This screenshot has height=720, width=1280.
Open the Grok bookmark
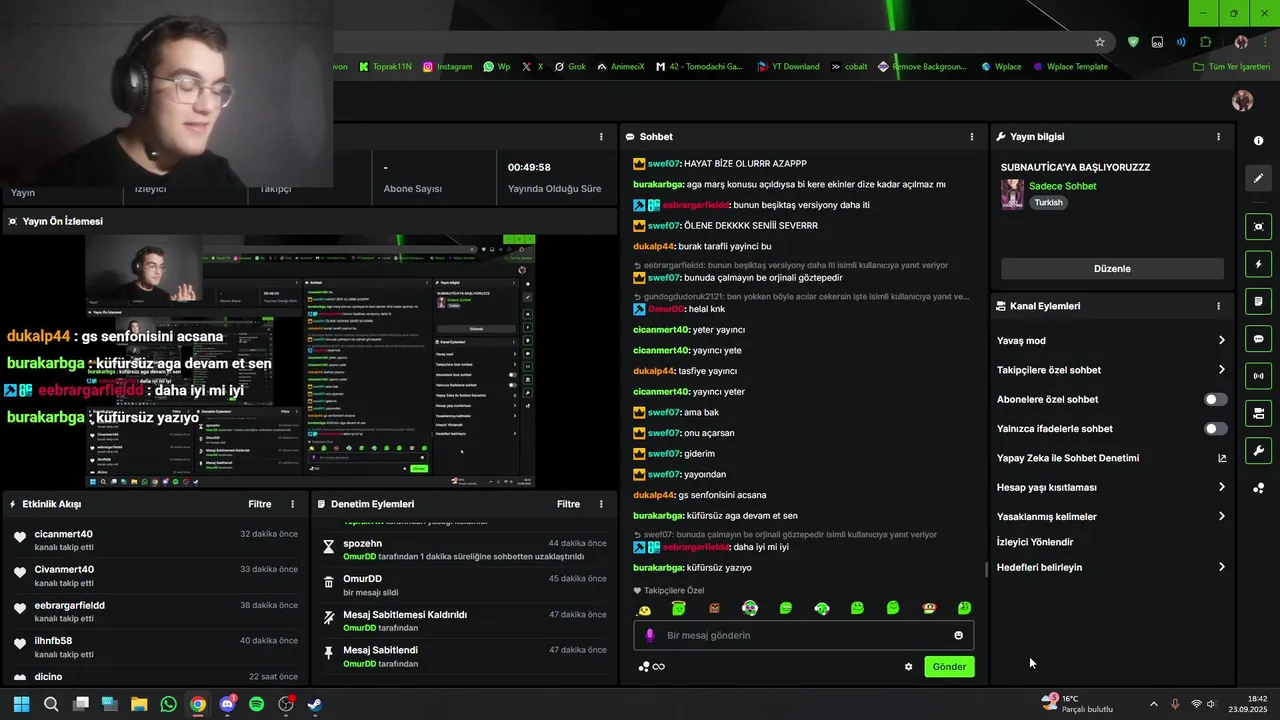570,67
